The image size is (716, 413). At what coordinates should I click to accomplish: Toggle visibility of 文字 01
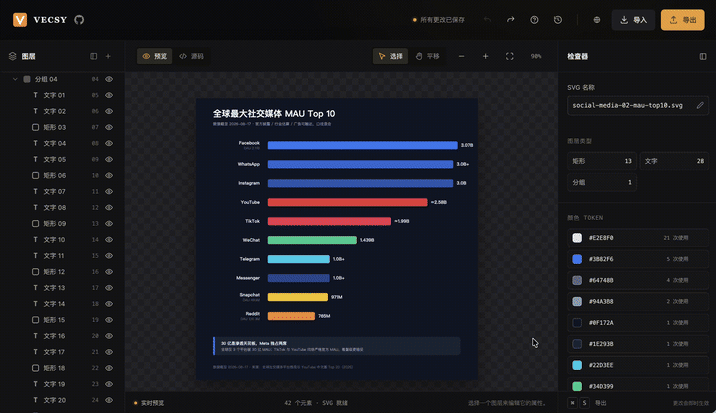109,95
